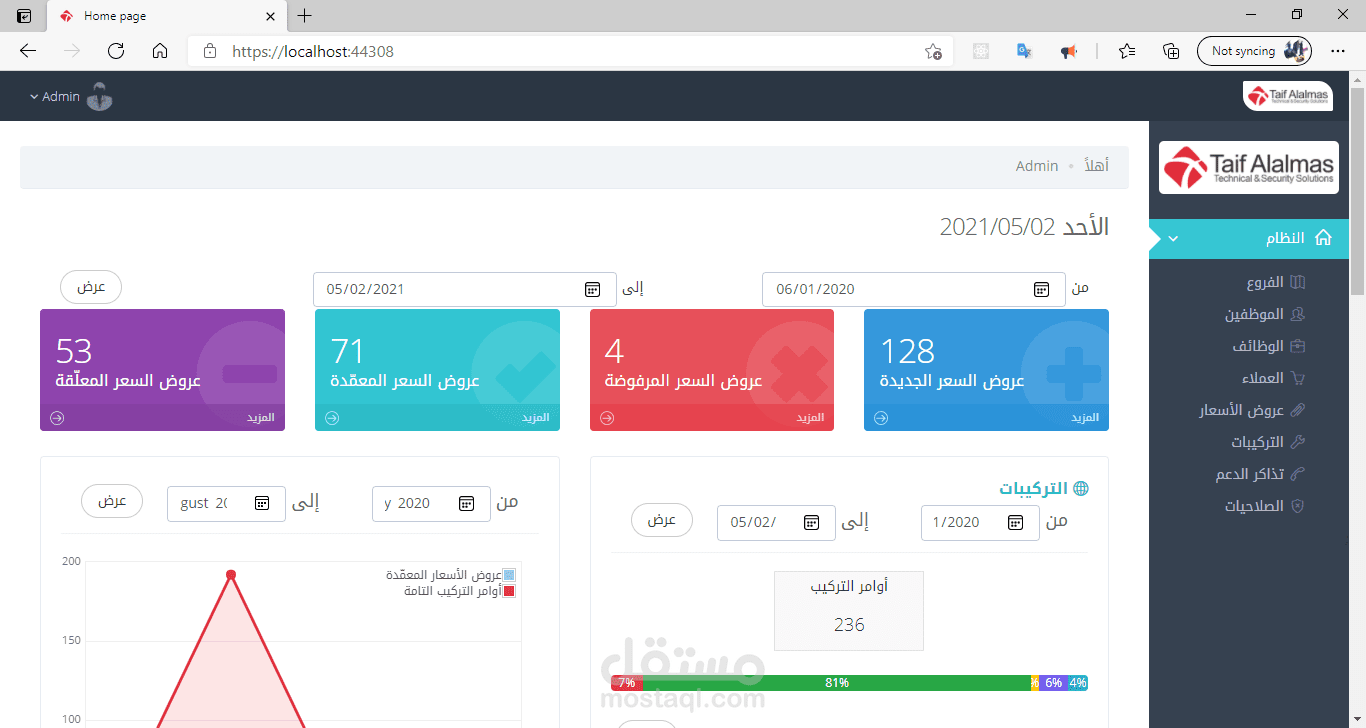Click the translate icon in the browser toolbar
The height and width of the screenshot is (728, 1366).
coord(1024,51)
